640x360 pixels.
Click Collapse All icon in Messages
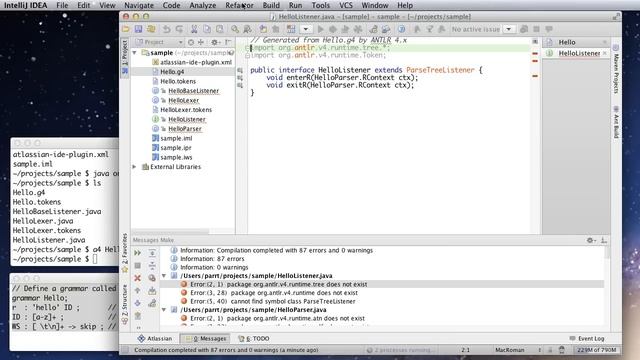[152, 265]
